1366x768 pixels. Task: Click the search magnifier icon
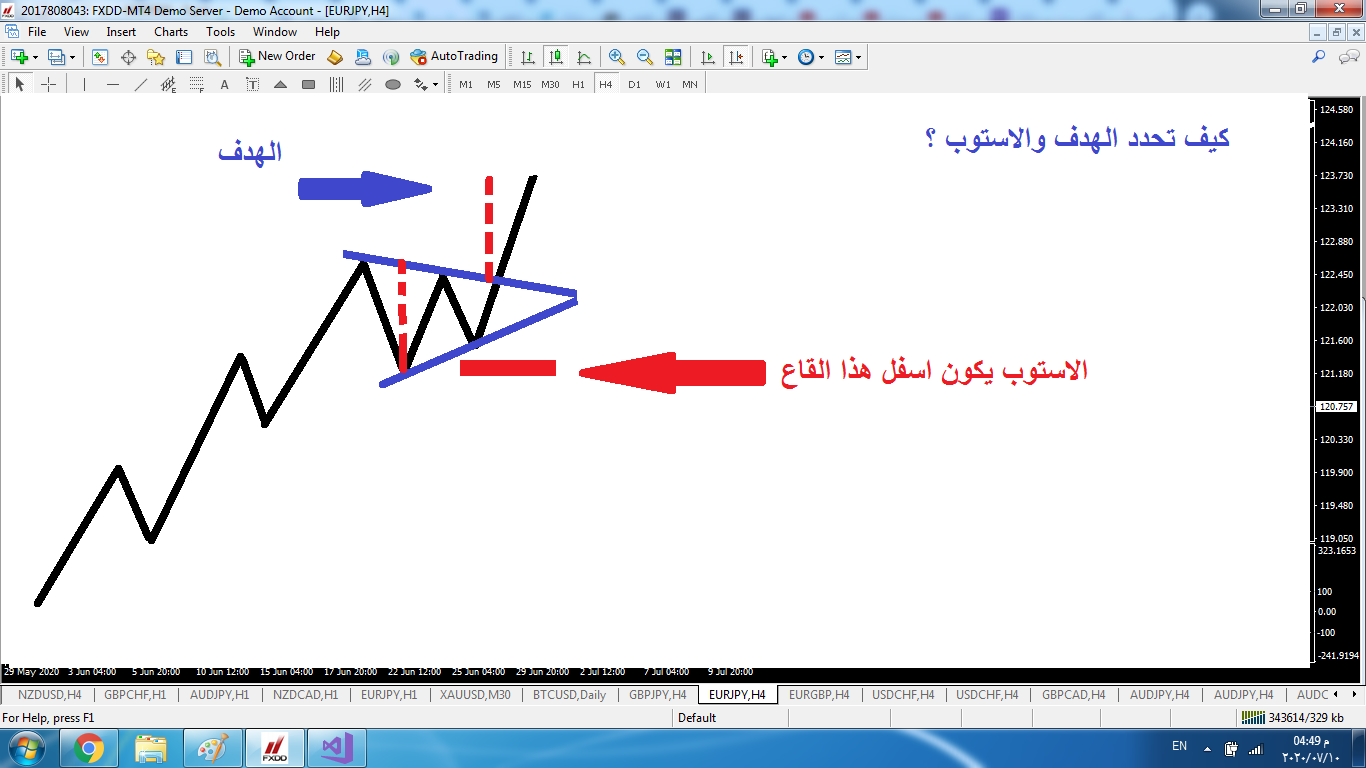(x=1319, y=57)
